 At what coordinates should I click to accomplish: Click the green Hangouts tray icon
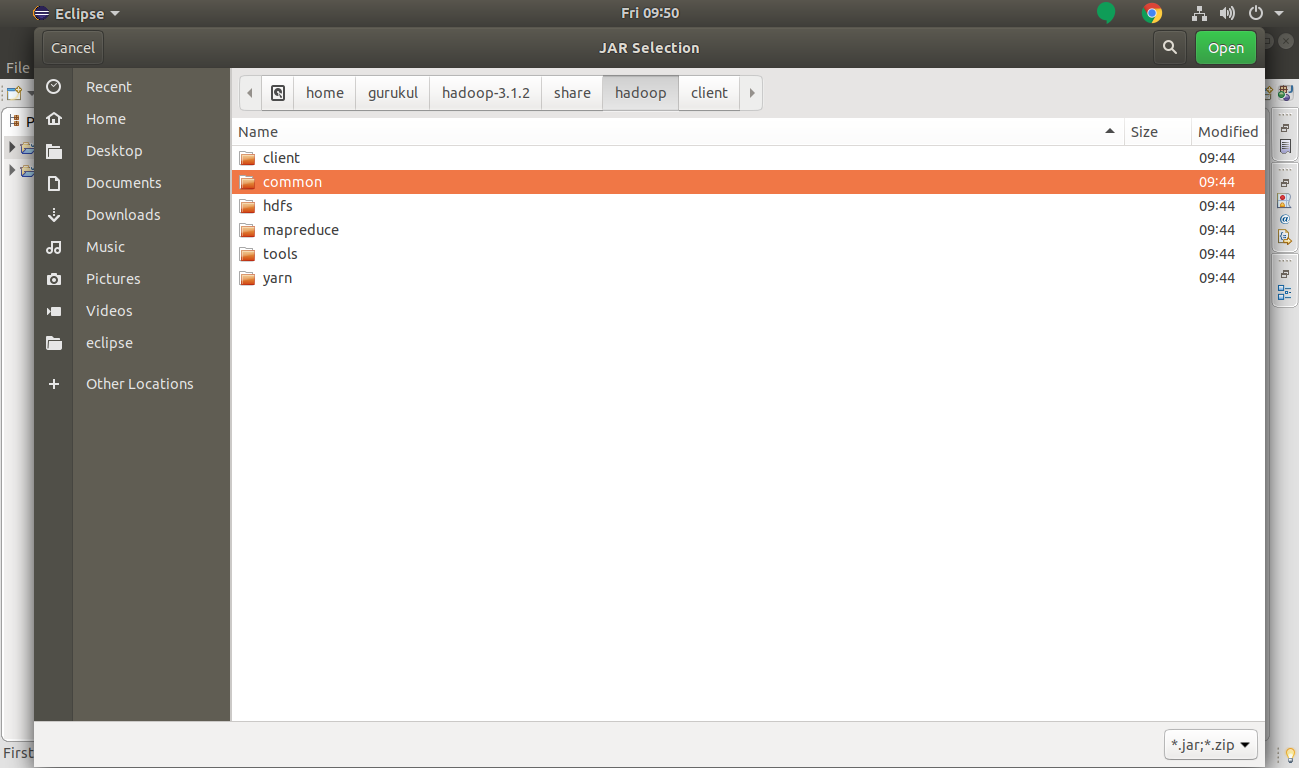tap(1106, 14)
